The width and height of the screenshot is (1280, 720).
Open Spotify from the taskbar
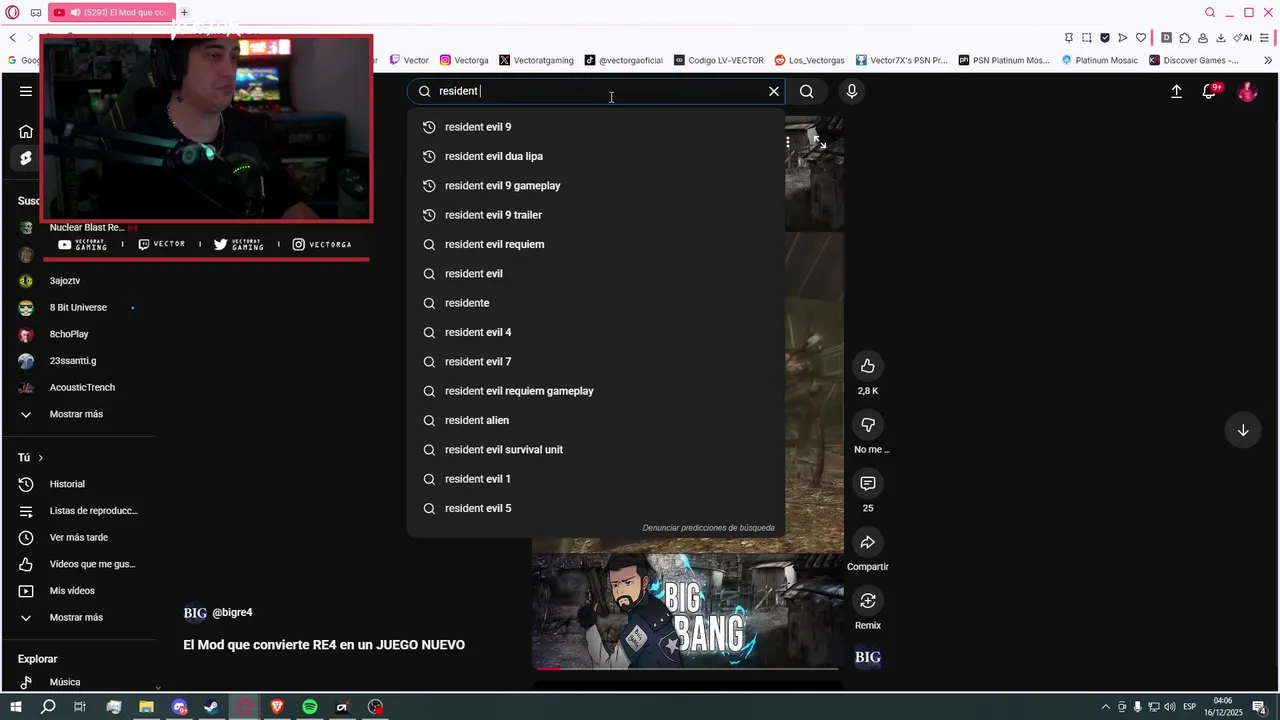click(x=310, y=707)
